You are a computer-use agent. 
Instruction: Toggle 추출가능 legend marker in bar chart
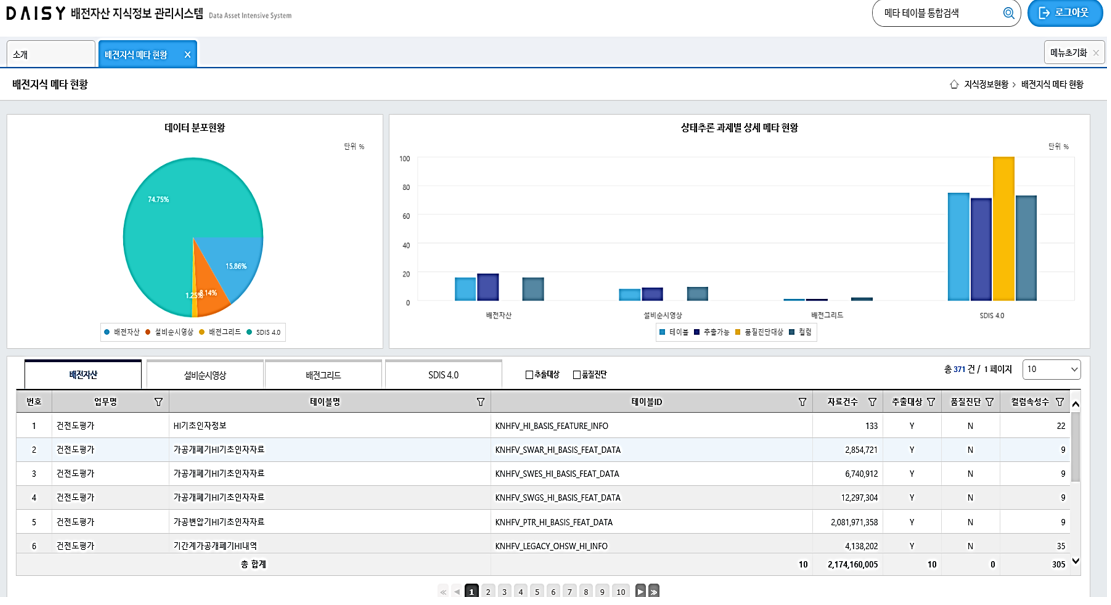[x=697, y=332]
